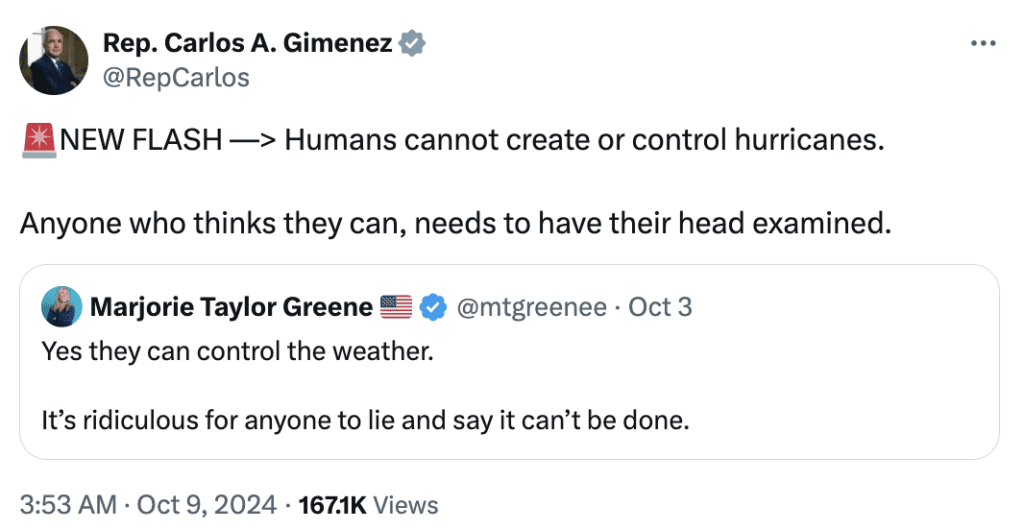Viewport: 1024px width, 530px height.
Task: Open the @mtgreenee handle
Action: pyautogui.click(x=530, y=307)
